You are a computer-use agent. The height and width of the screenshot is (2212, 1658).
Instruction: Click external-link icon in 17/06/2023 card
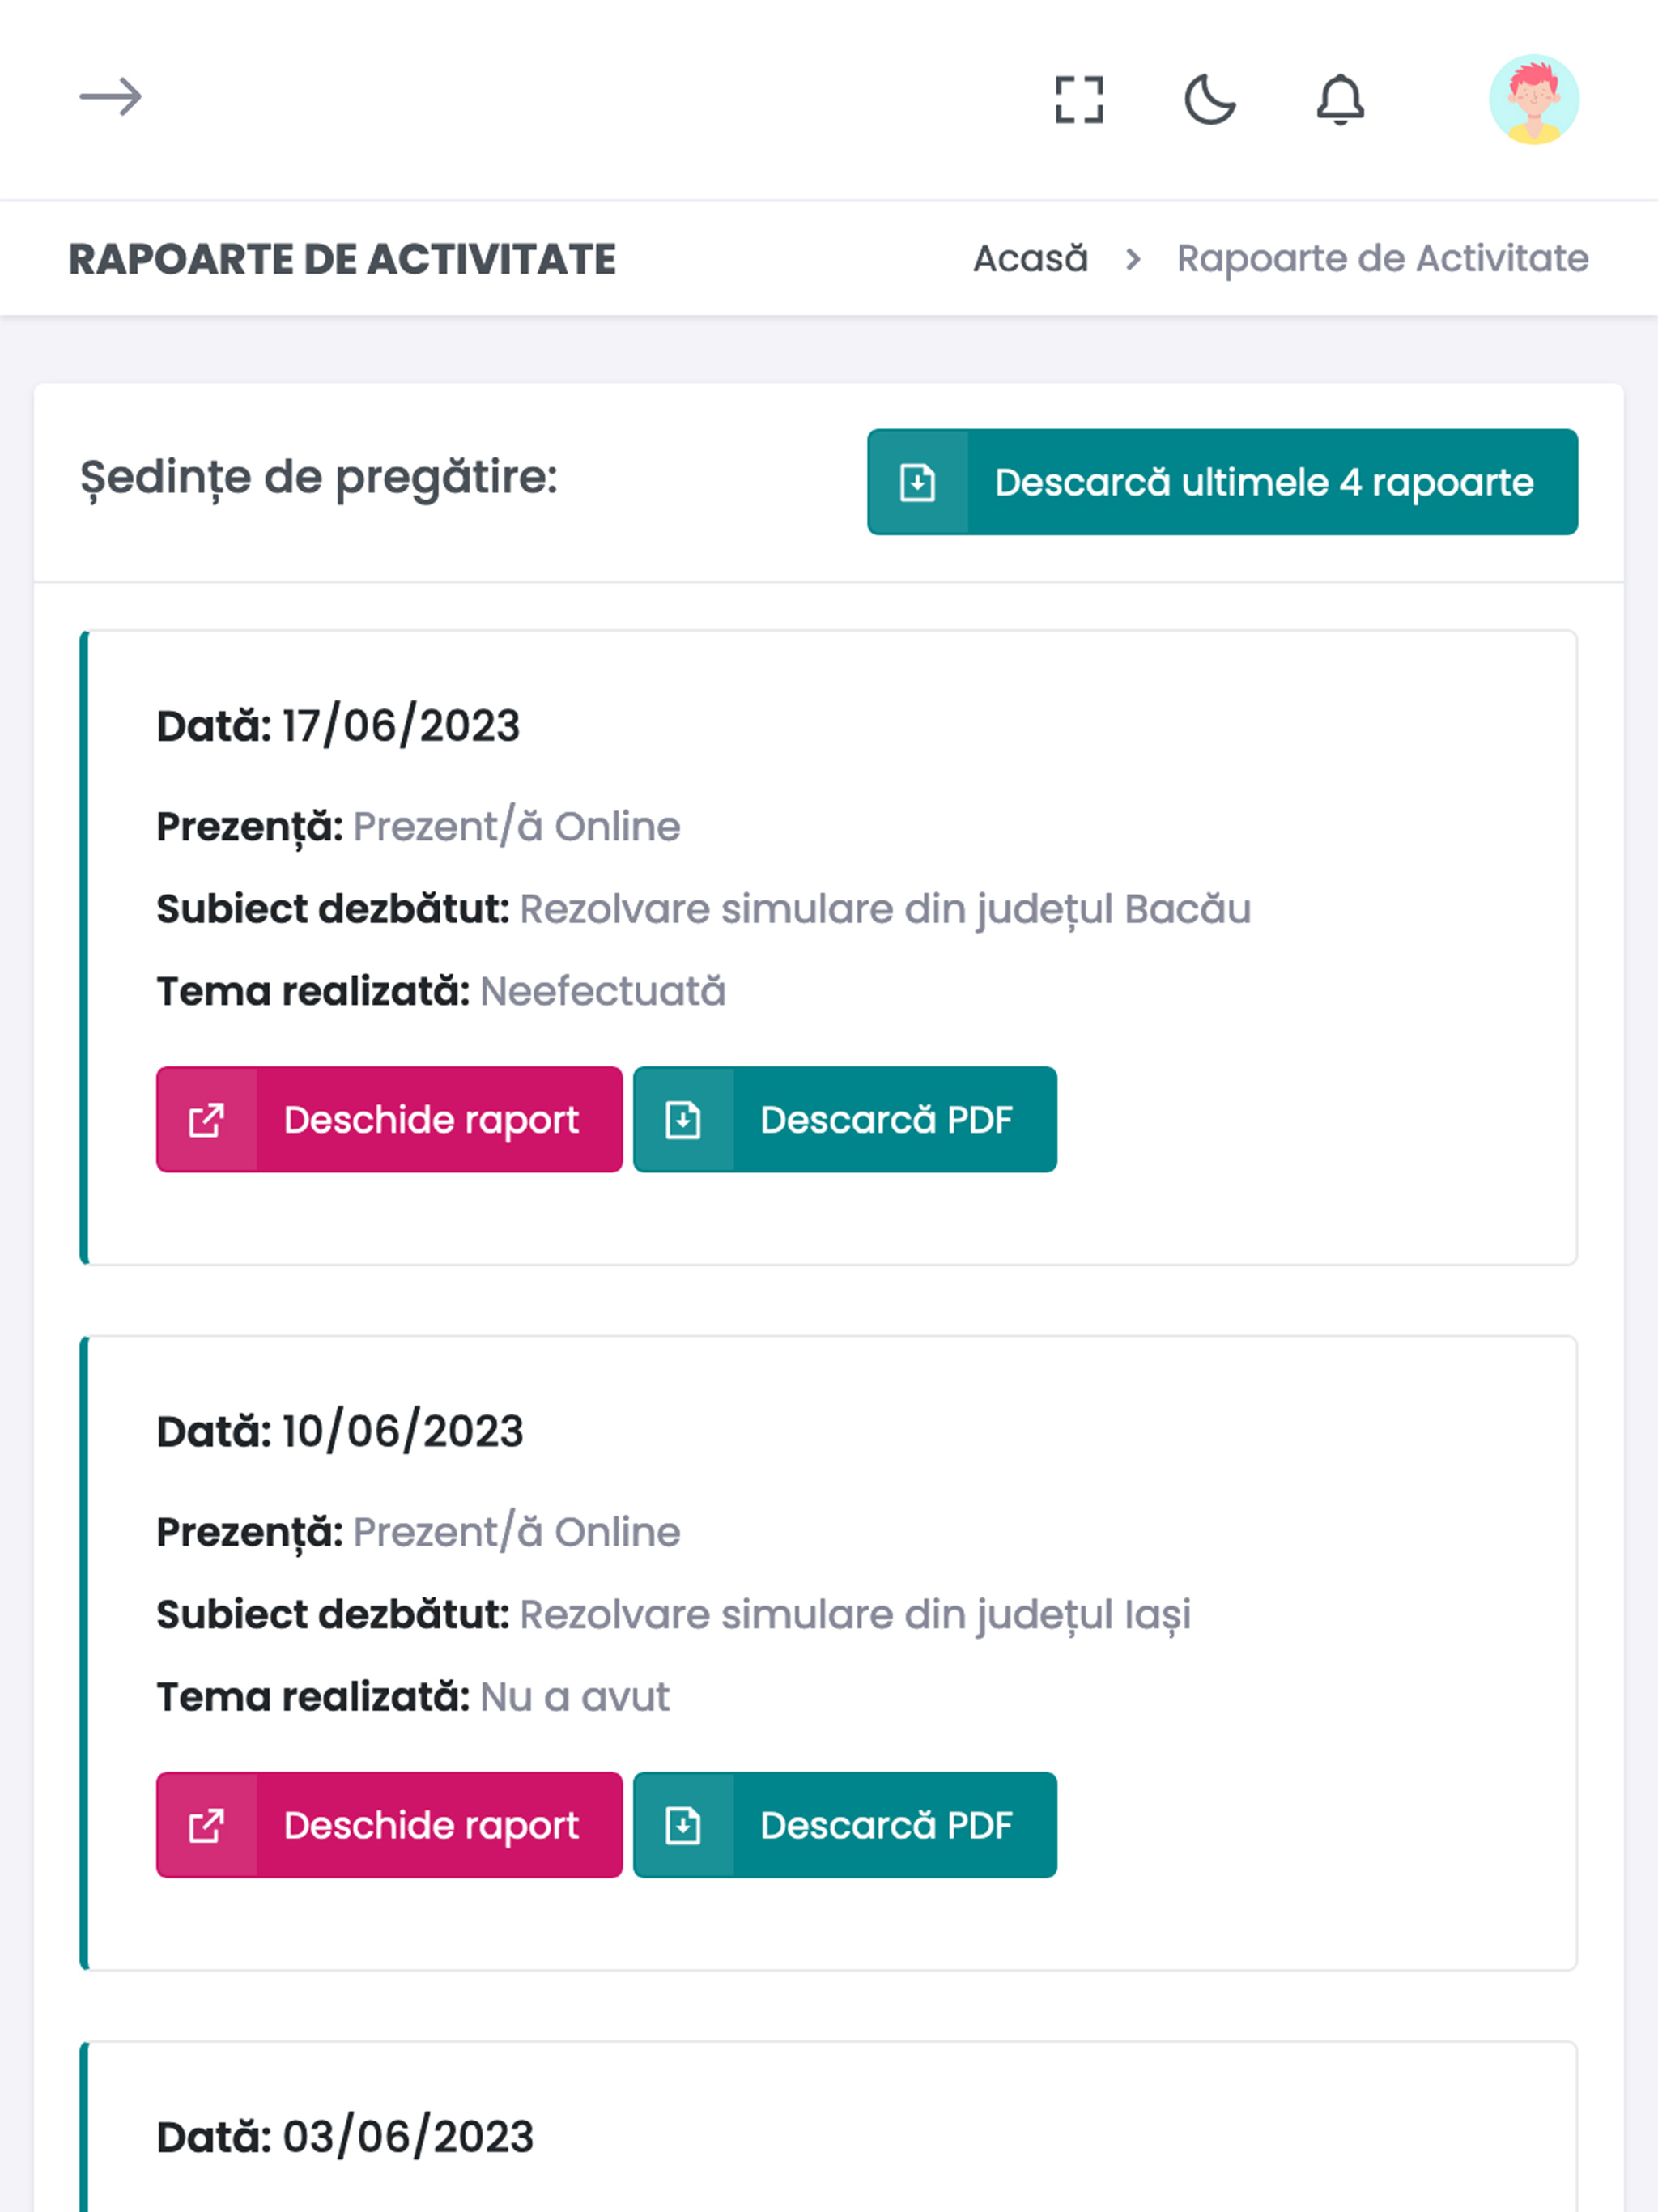click(x=206, y=1120)
